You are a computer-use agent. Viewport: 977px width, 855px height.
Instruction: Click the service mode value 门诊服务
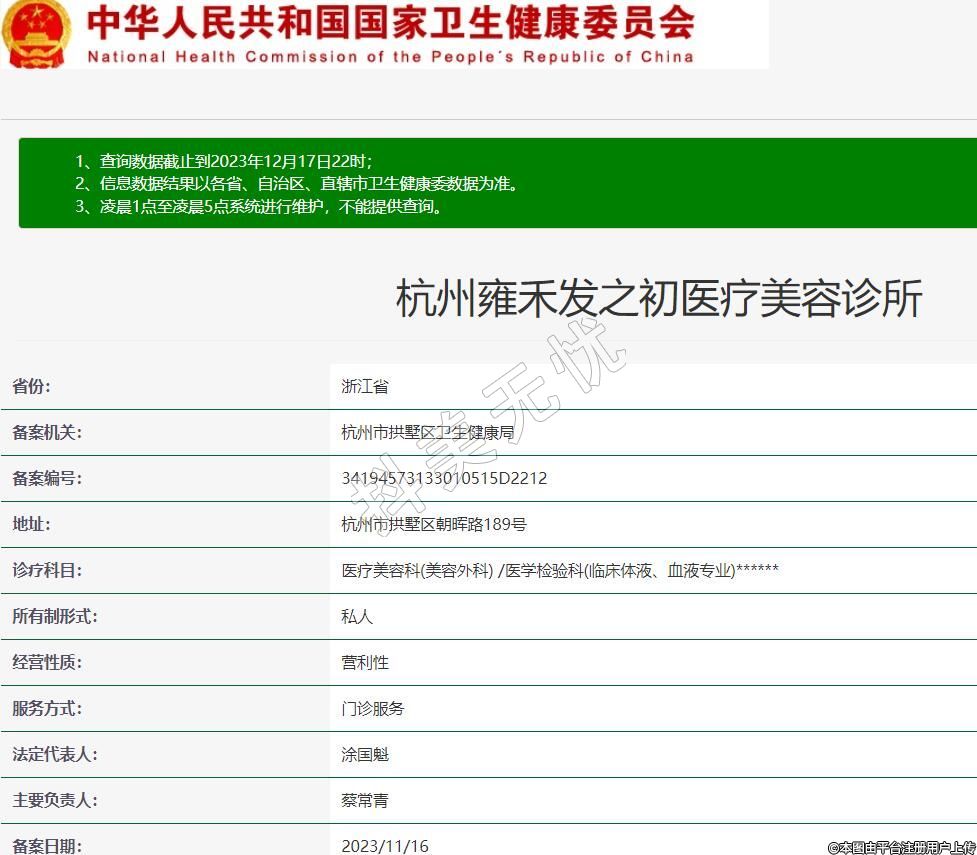(372, 708)
